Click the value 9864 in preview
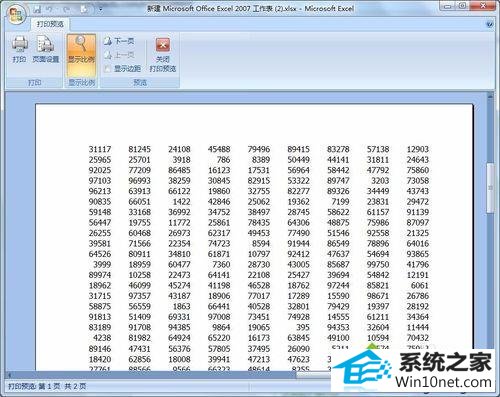 [221, 327]
